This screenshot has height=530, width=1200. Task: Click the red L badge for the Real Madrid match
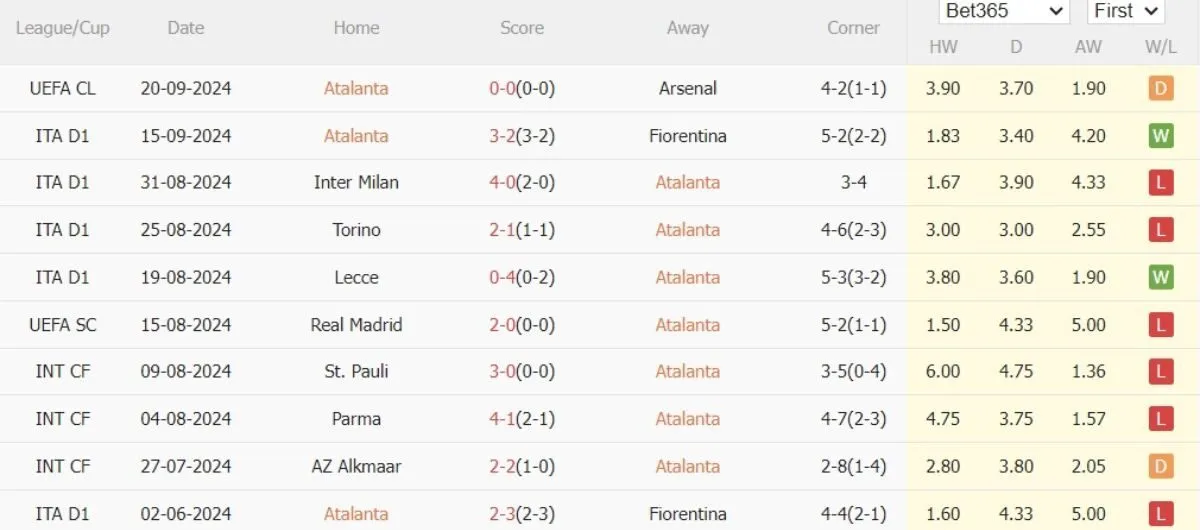1160,324
